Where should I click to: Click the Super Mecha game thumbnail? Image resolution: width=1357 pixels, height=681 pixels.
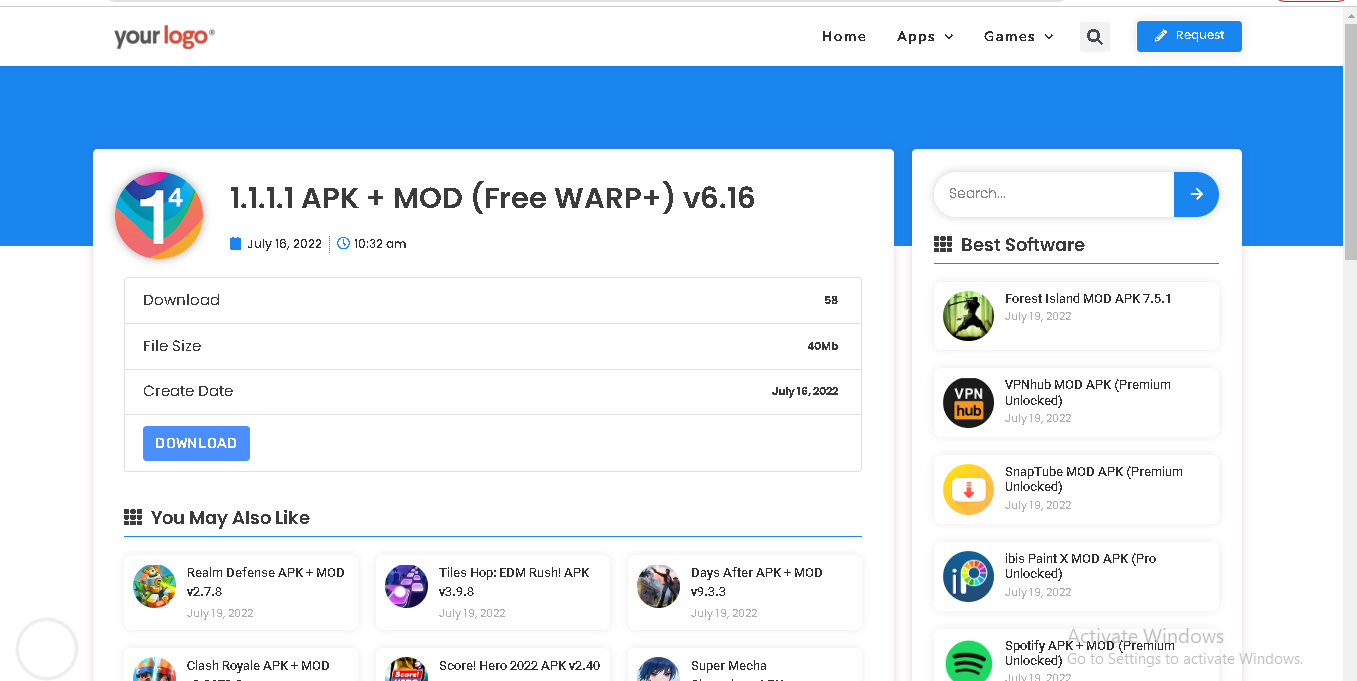(659, 669)
